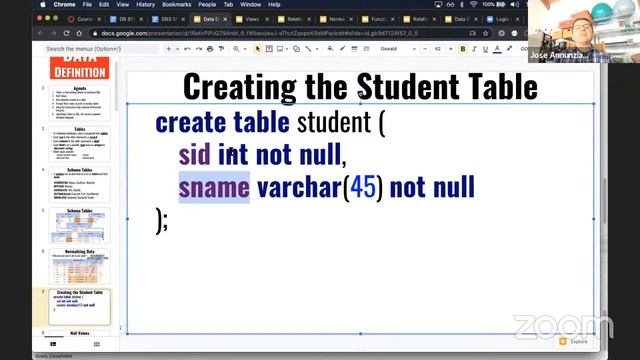
Task: Click the redo arrow in Slides toolbar
Action: click(x=199, y=49)
